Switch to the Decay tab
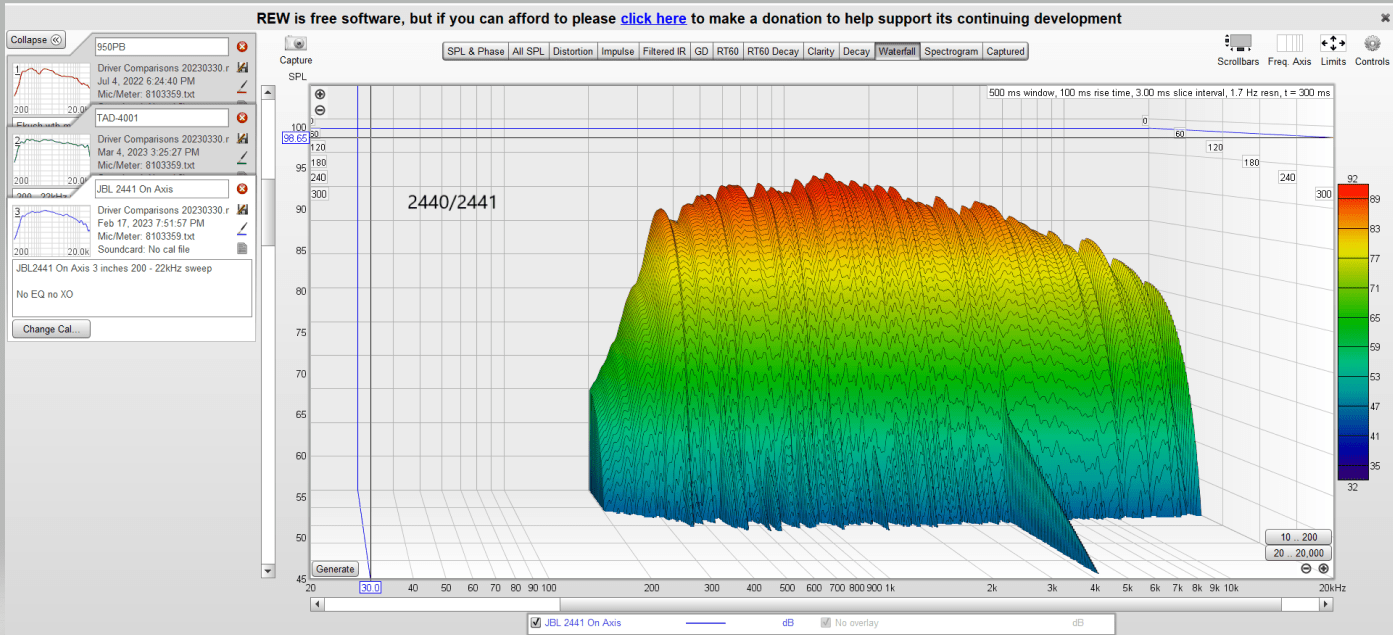 pyautogui.click(x=856, y=51)
